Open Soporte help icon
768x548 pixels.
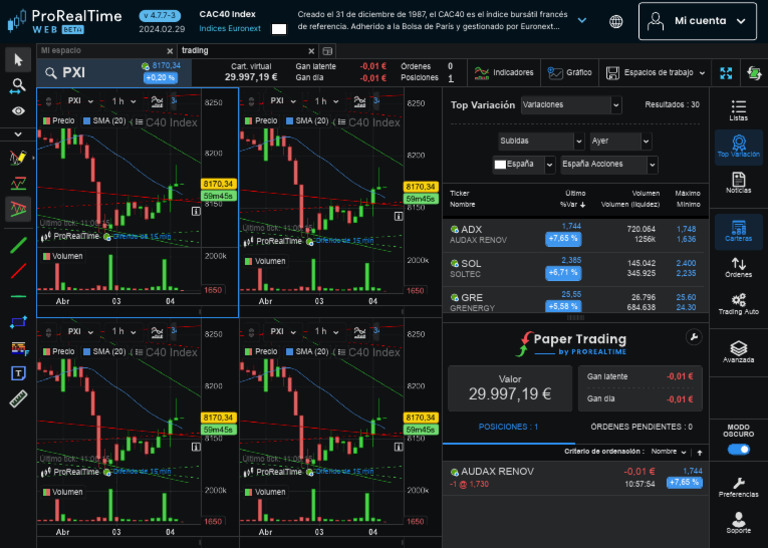(x=738, y=523)
